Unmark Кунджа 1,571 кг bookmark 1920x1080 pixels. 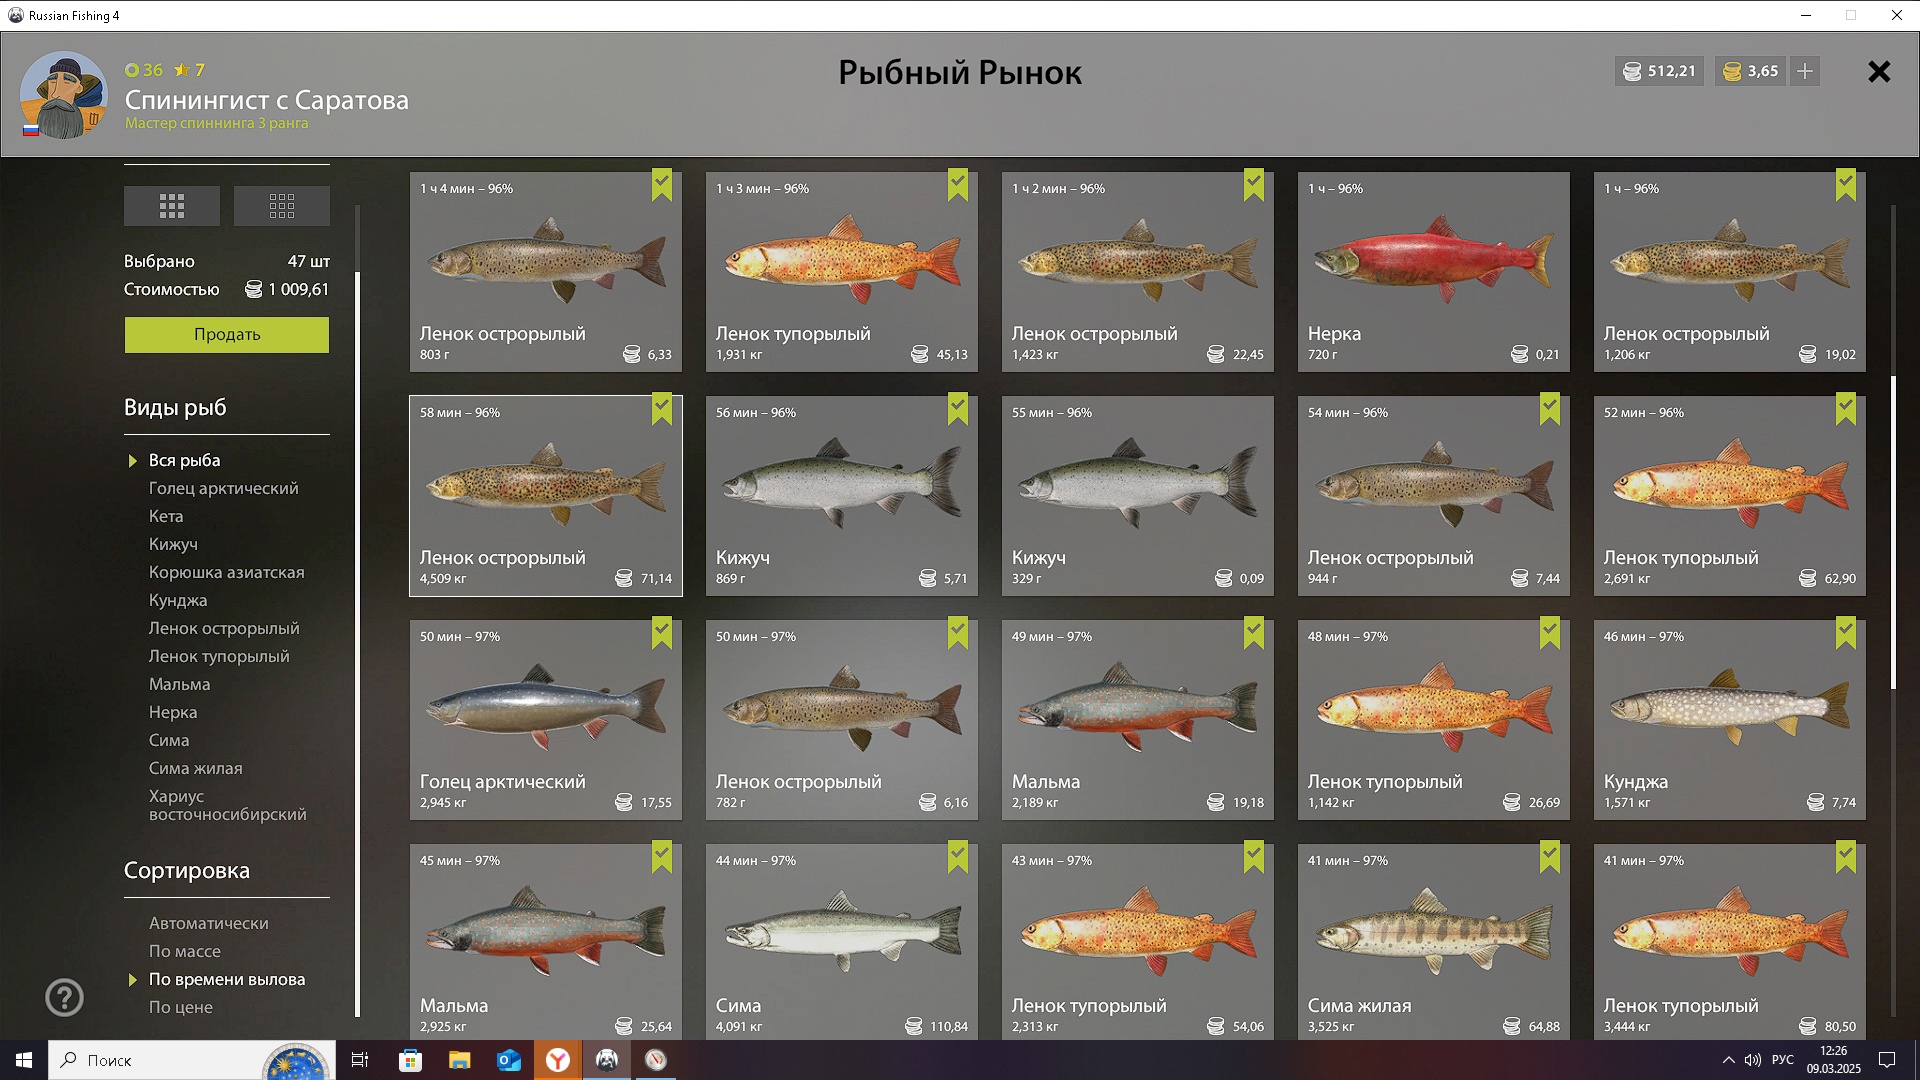point(1846,634)
